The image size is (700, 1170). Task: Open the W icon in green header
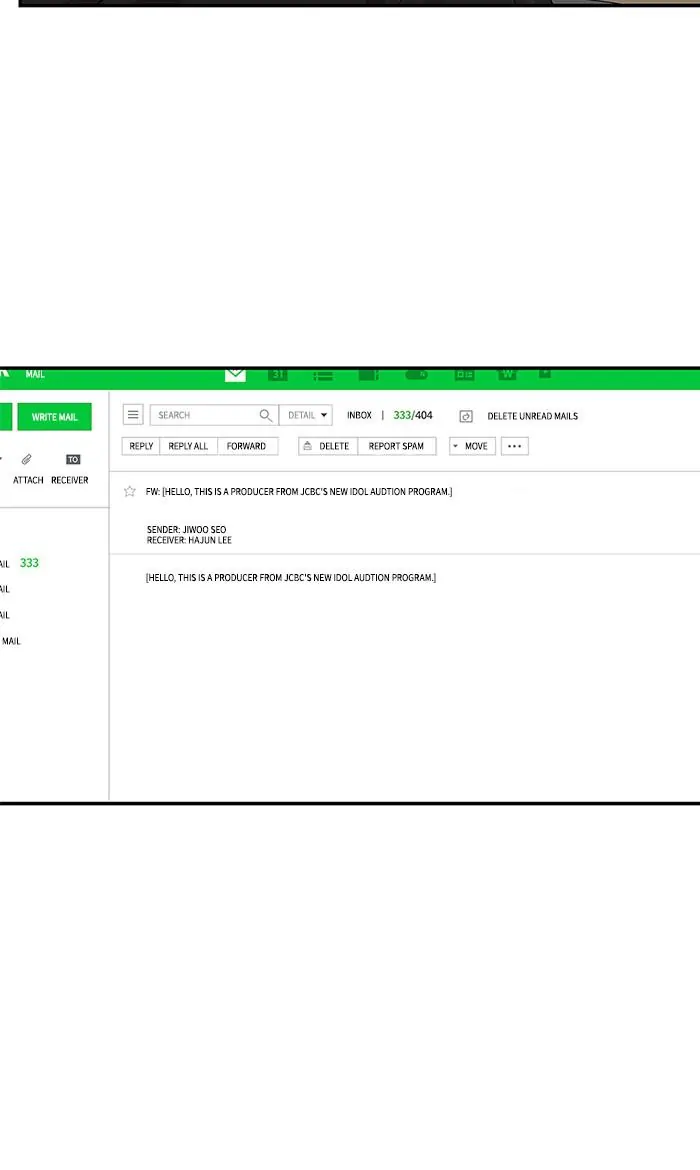point(508,374)
